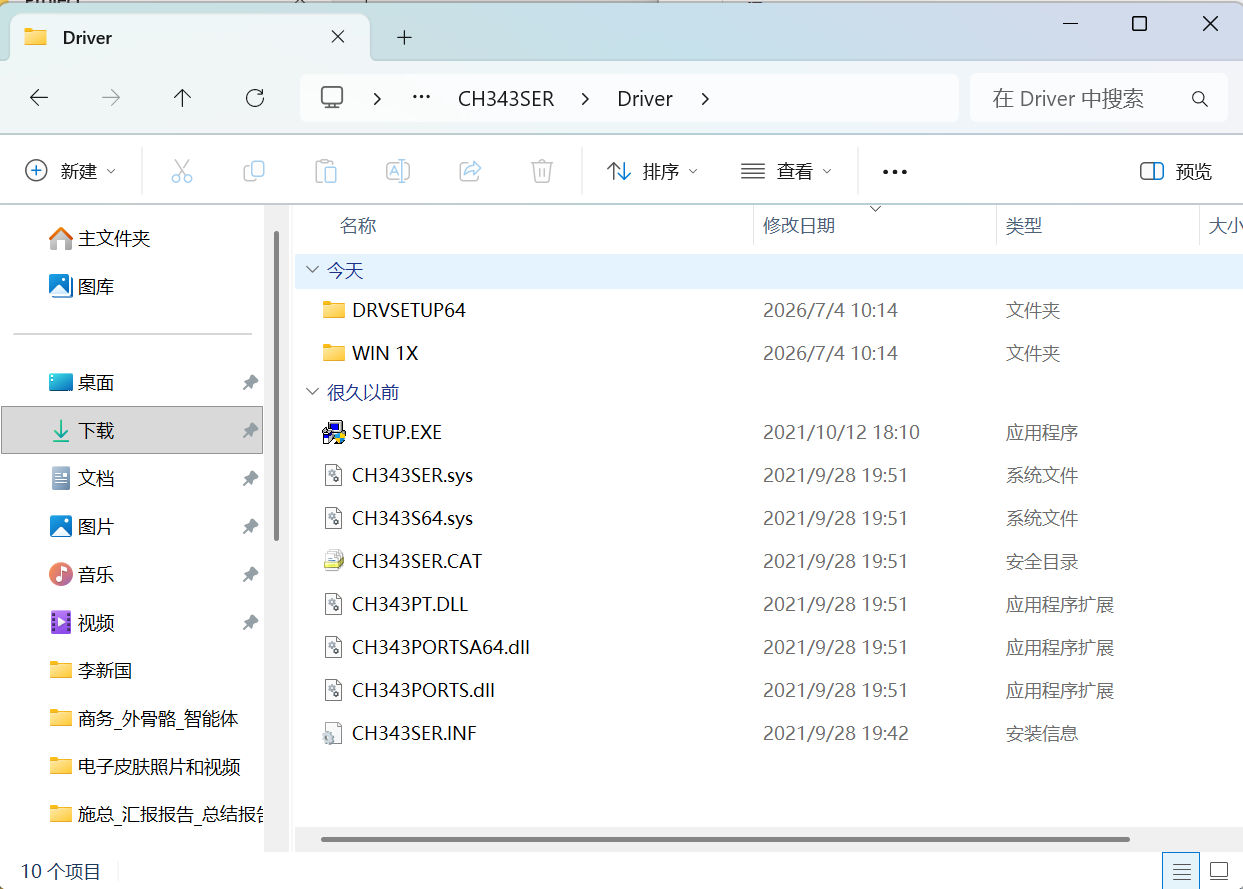Click the 在 Driver 中搜索 search box
Screen dimensions: 1243x889
tap(1098, 99)
